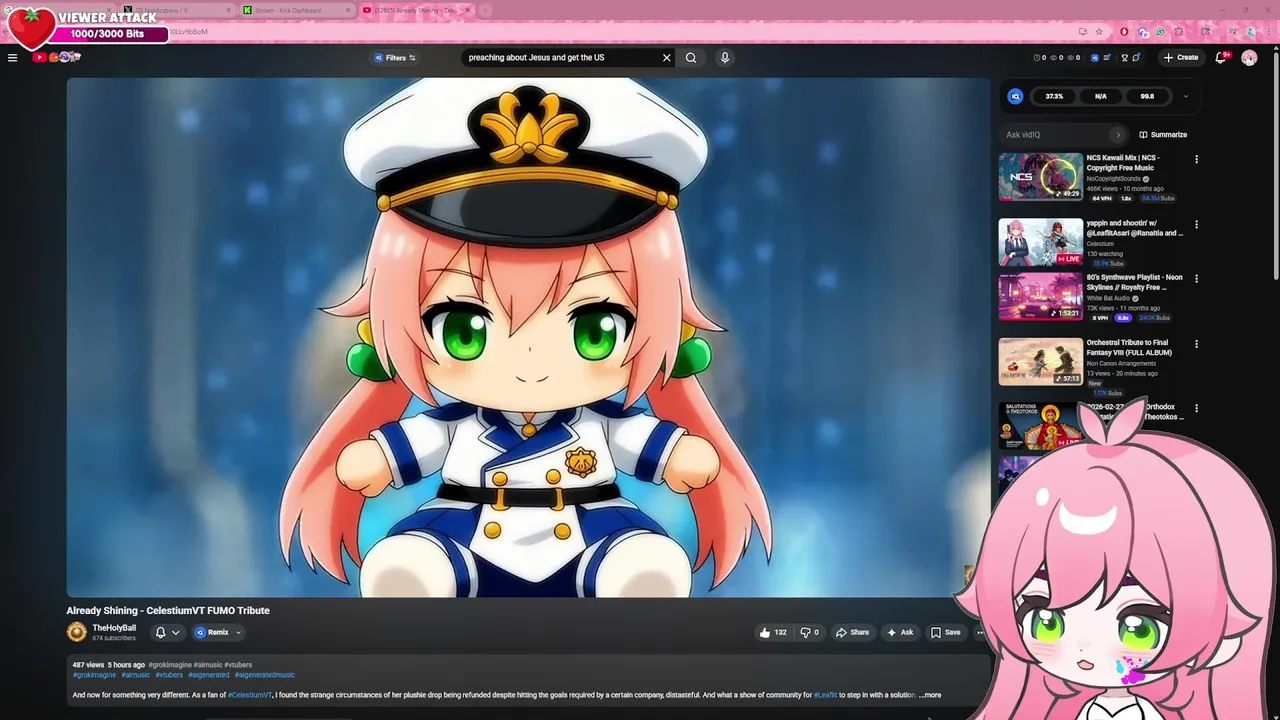Click the Ask button below video

(x=899, y=632)
